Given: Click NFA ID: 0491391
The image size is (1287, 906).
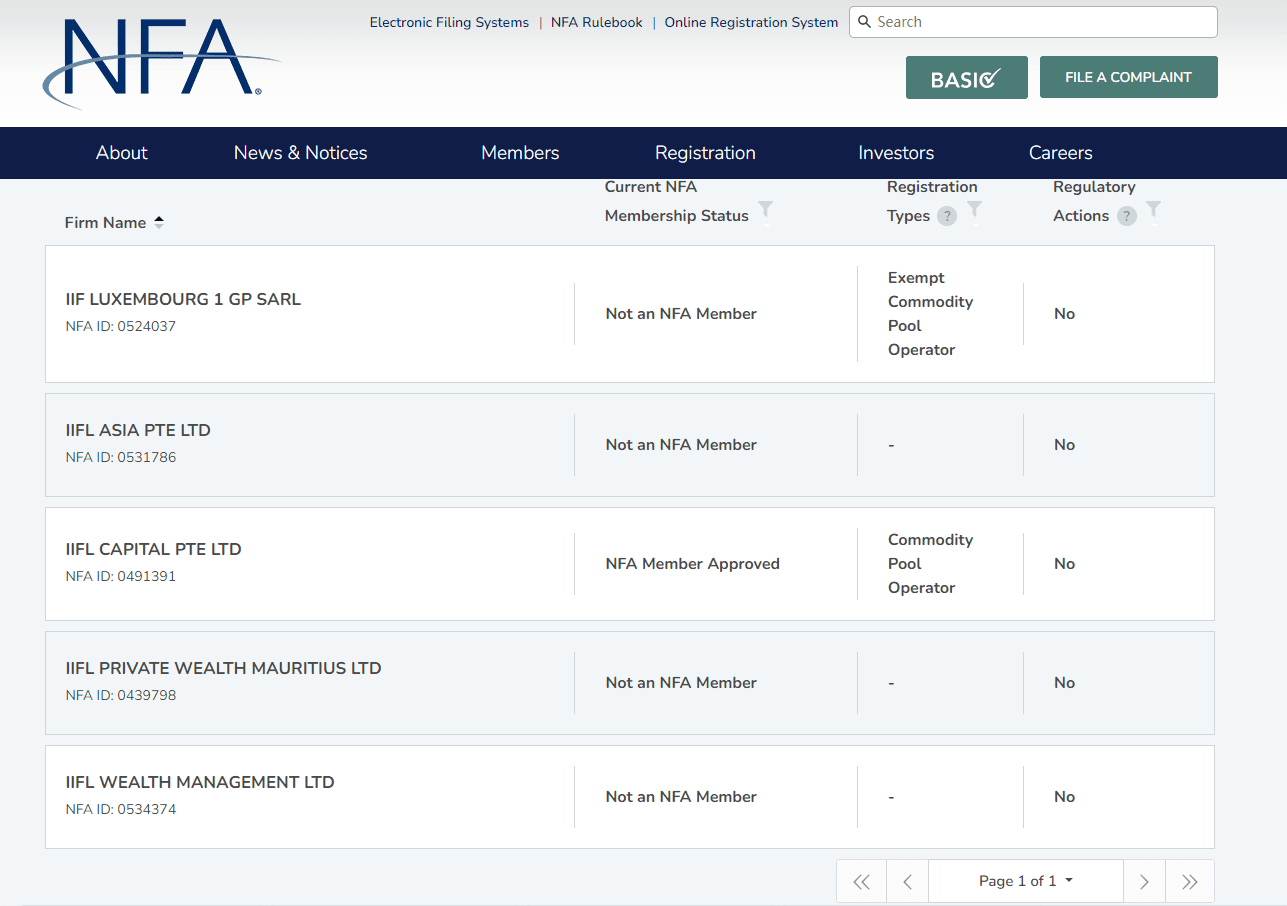Looking at the screenshot, I should [121, 576].
